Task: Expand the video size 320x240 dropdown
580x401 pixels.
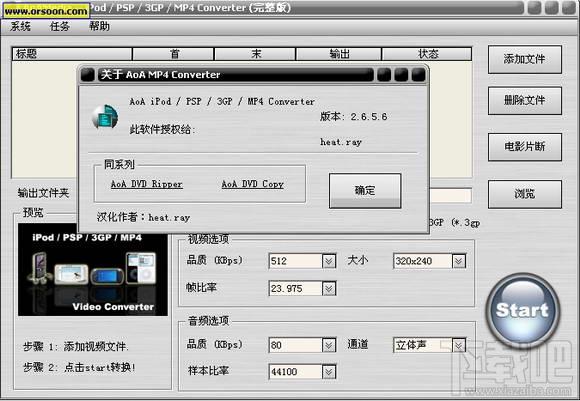Action: click(x=459, y=261)
